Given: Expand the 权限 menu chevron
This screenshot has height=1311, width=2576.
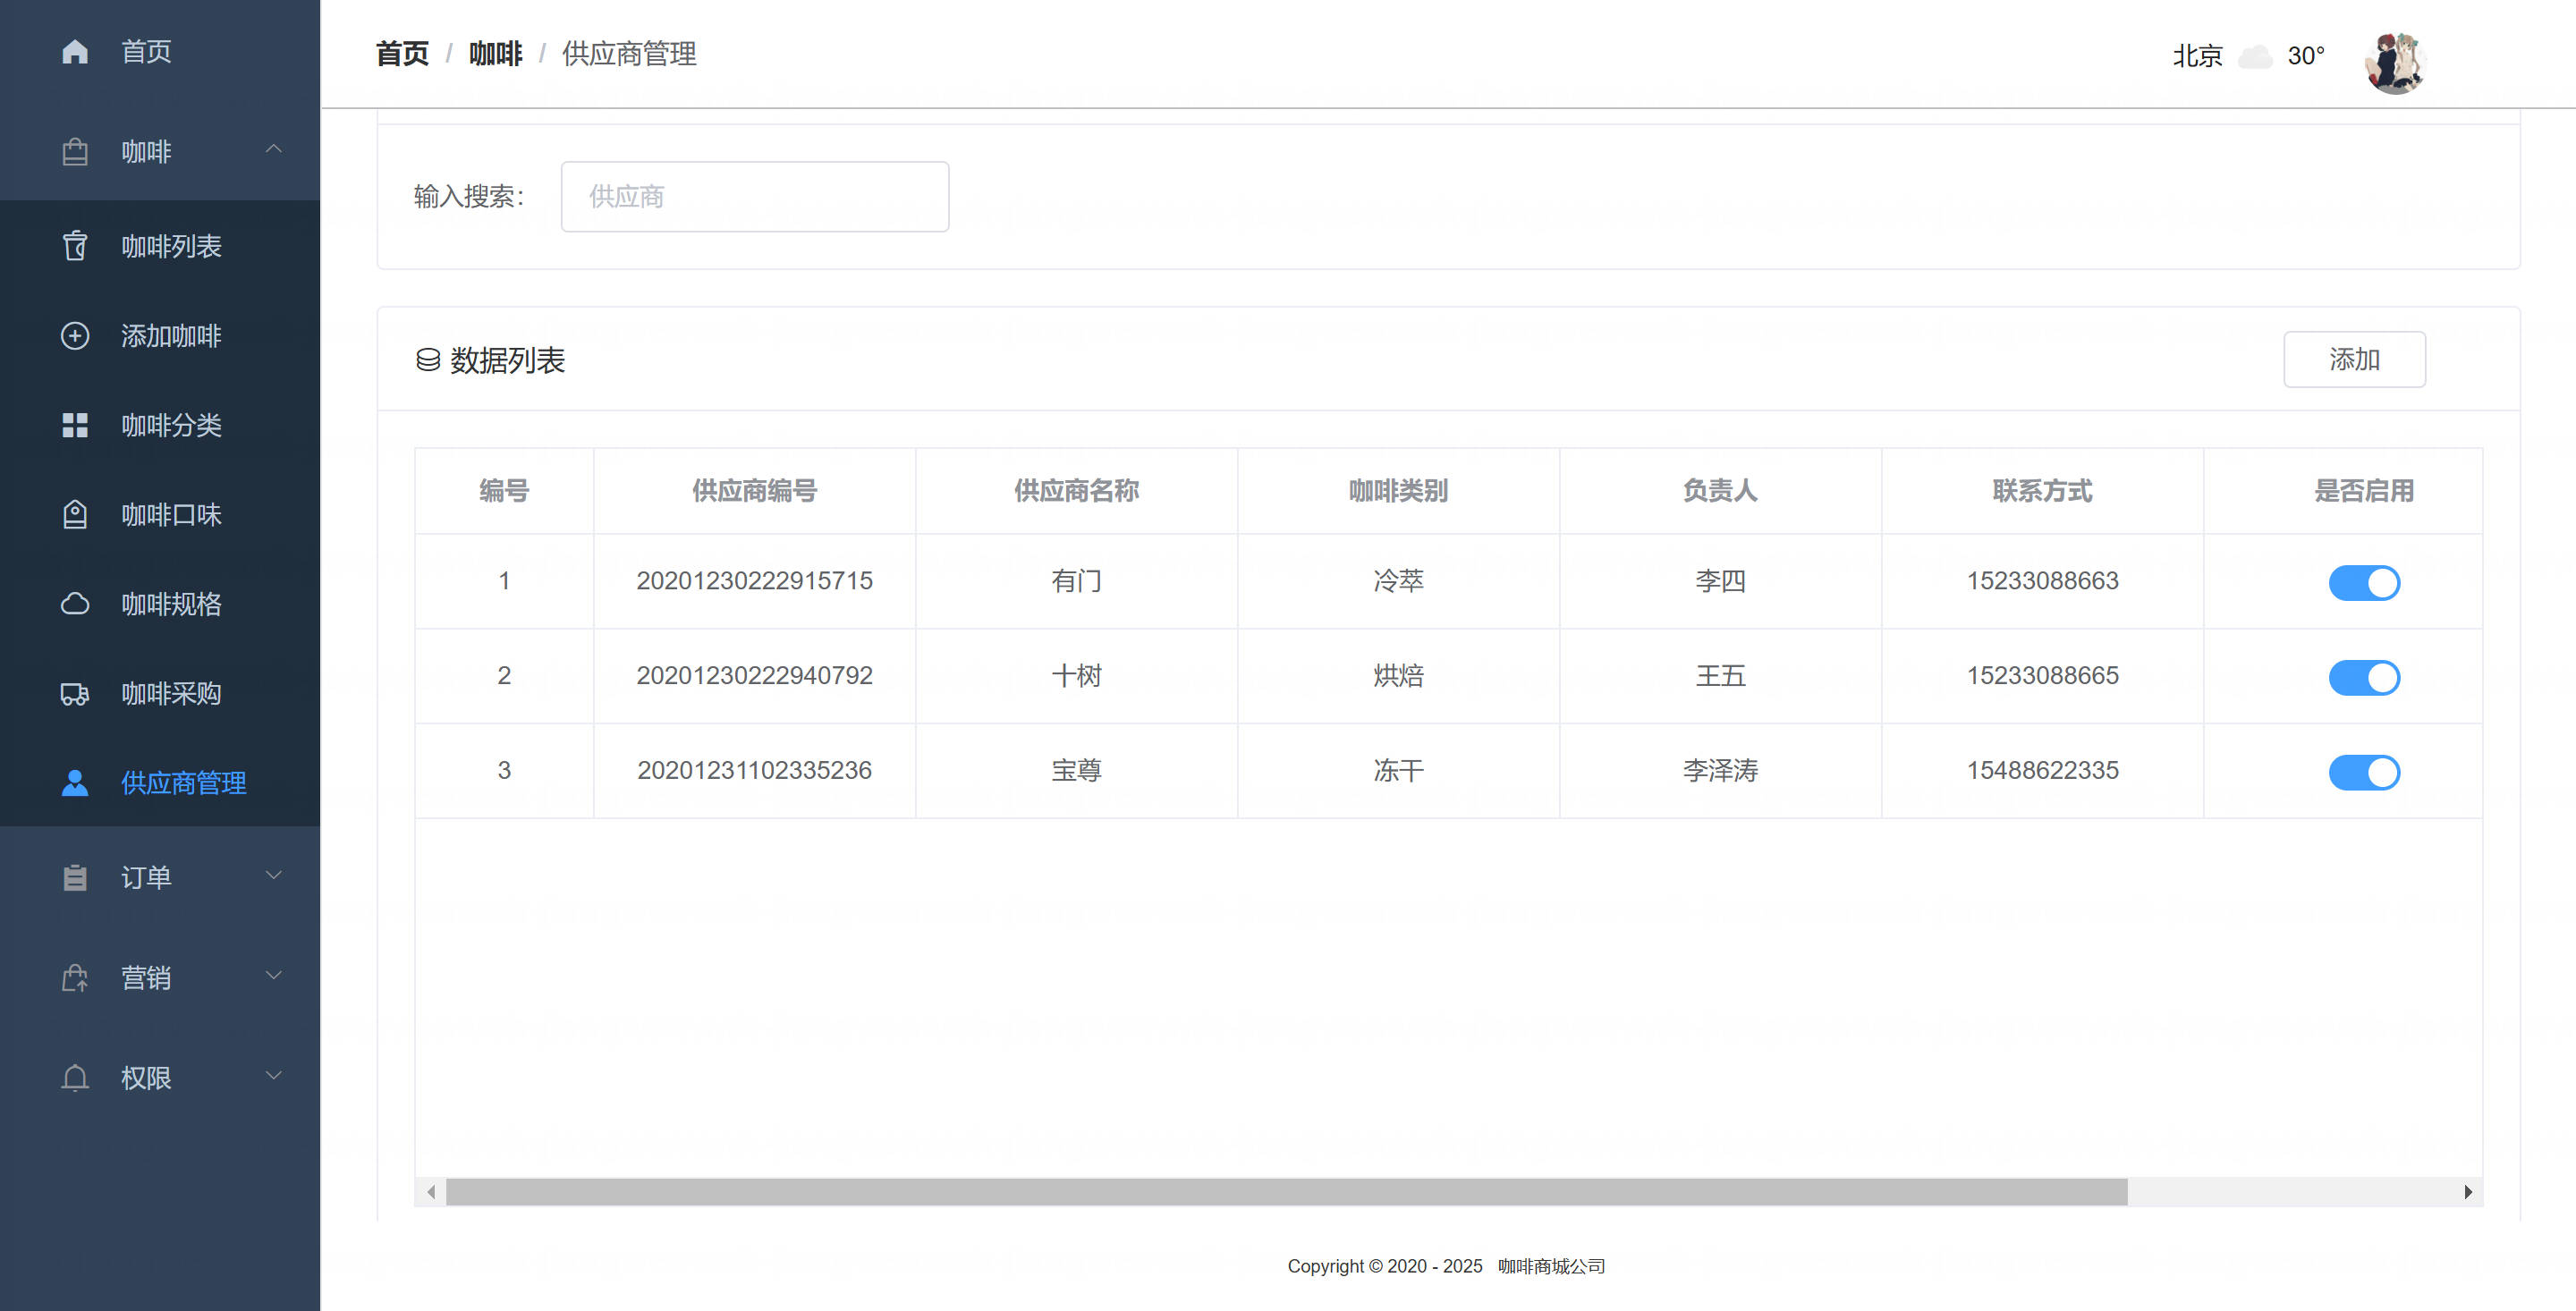Looking at the screenshot, I should 273,1075.
